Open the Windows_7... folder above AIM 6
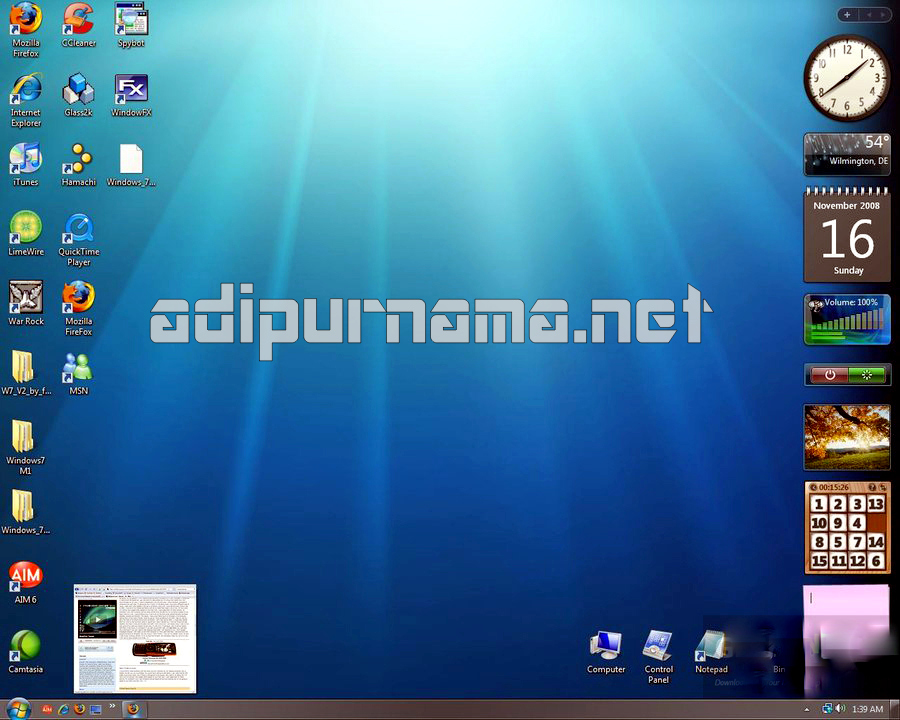 pos(25,512)
